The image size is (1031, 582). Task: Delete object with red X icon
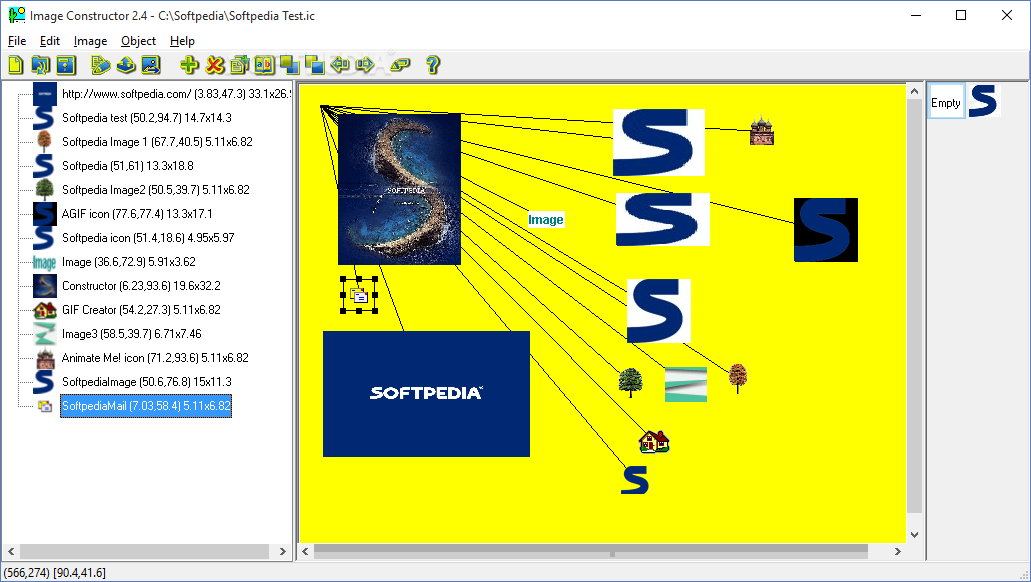pos(214,64)
